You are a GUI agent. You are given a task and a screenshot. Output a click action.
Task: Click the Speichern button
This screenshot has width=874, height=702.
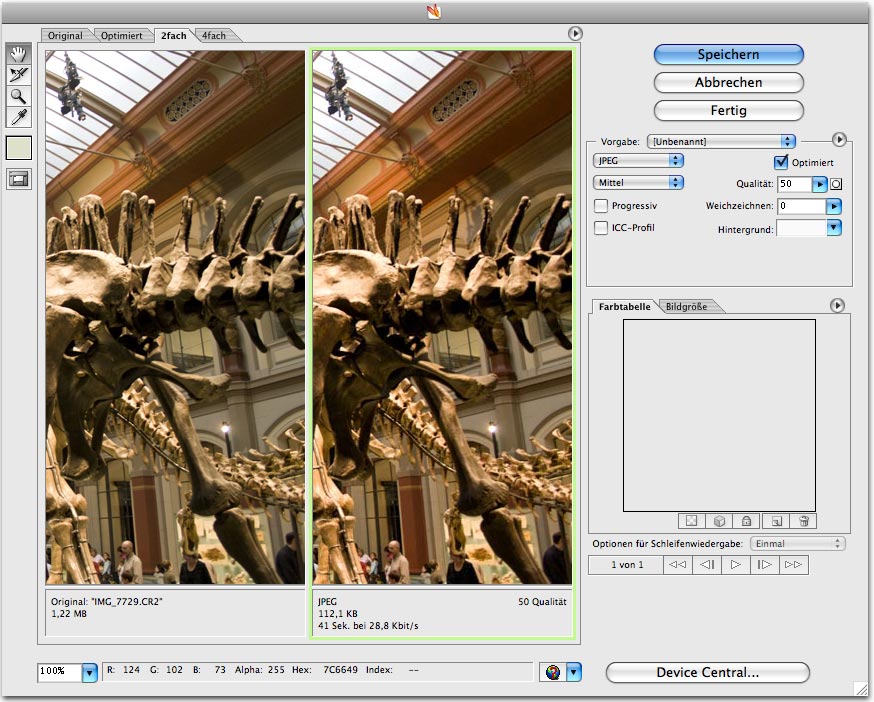click(x=728, y=55)
